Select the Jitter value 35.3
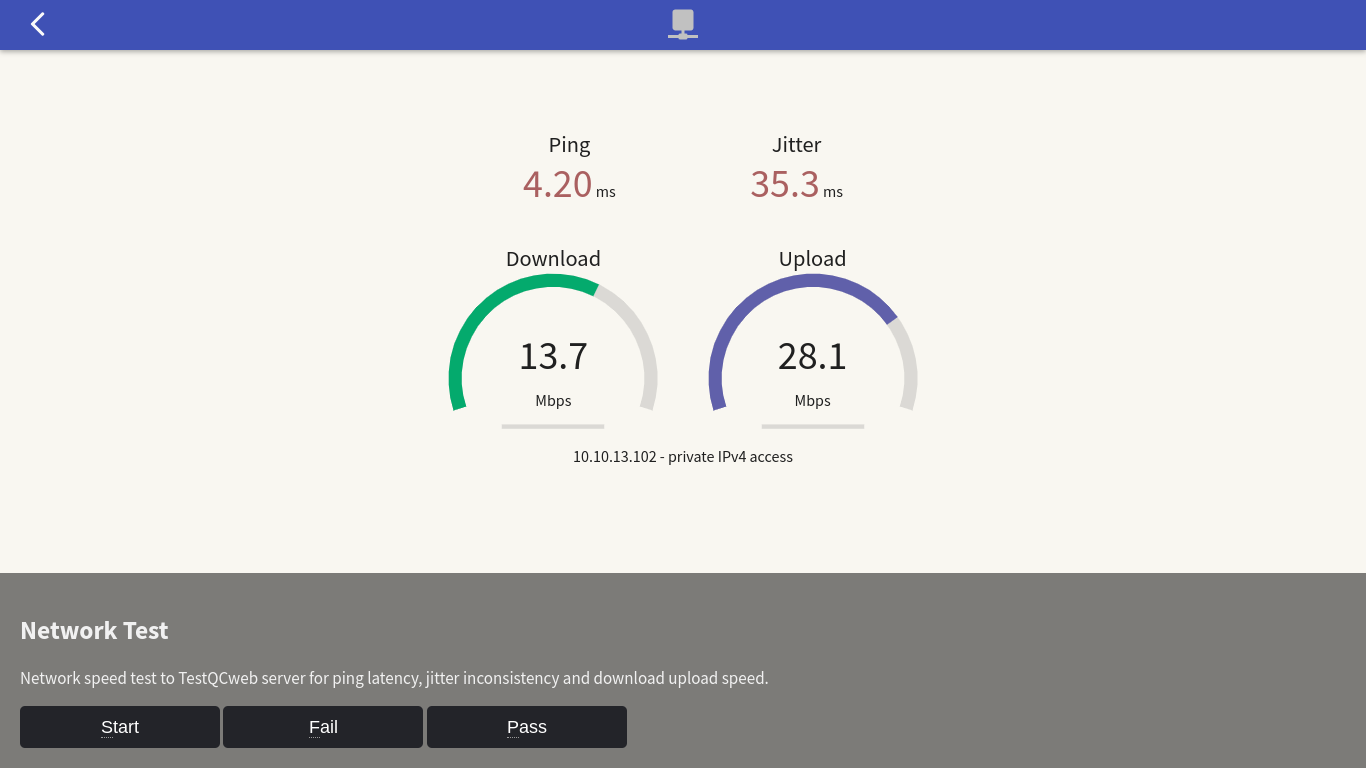 (x=785, y=184)
